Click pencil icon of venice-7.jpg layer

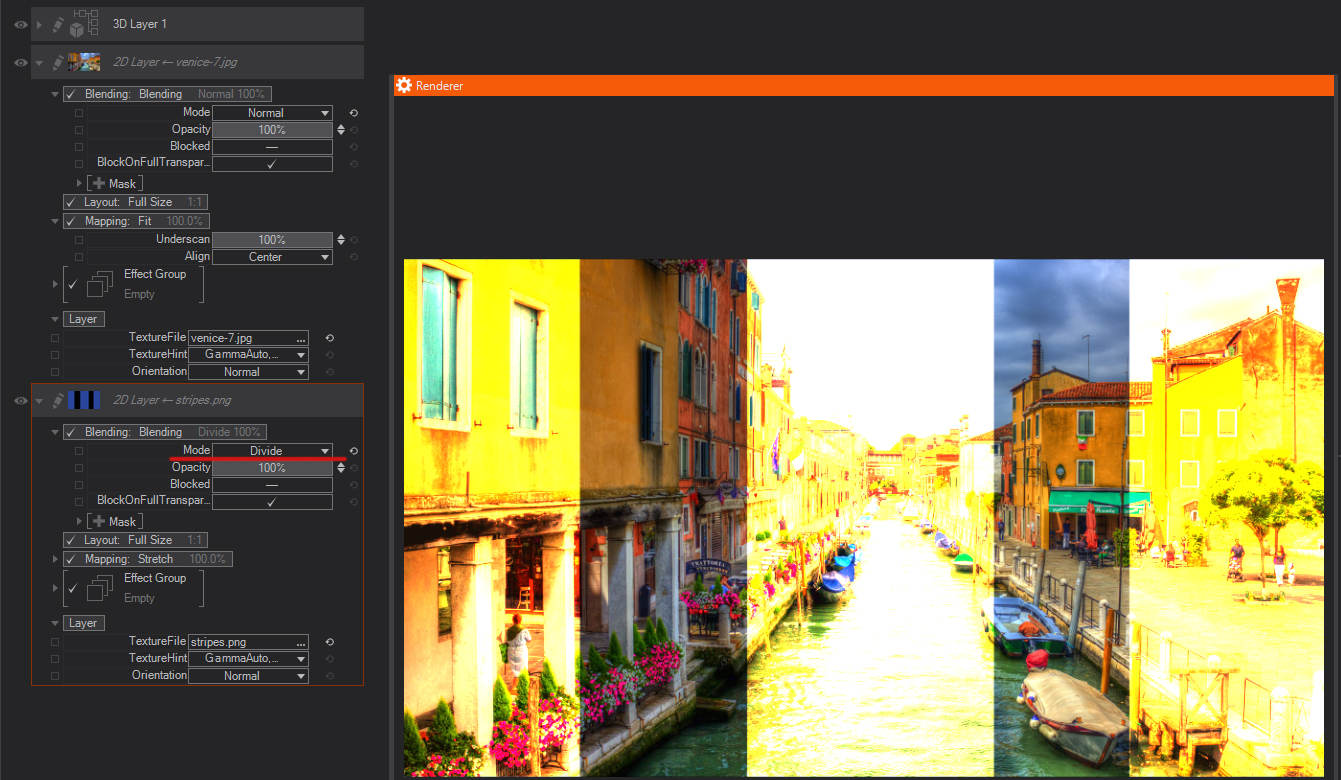pos(58,62)
